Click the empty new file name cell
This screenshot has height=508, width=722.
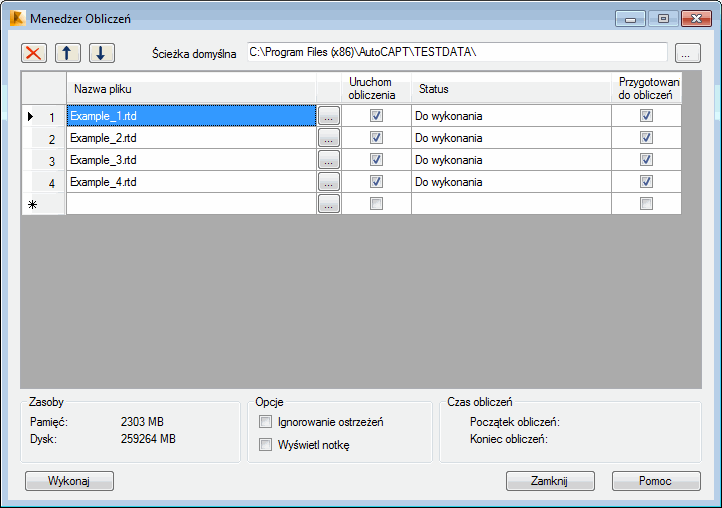tap(192, 204)
